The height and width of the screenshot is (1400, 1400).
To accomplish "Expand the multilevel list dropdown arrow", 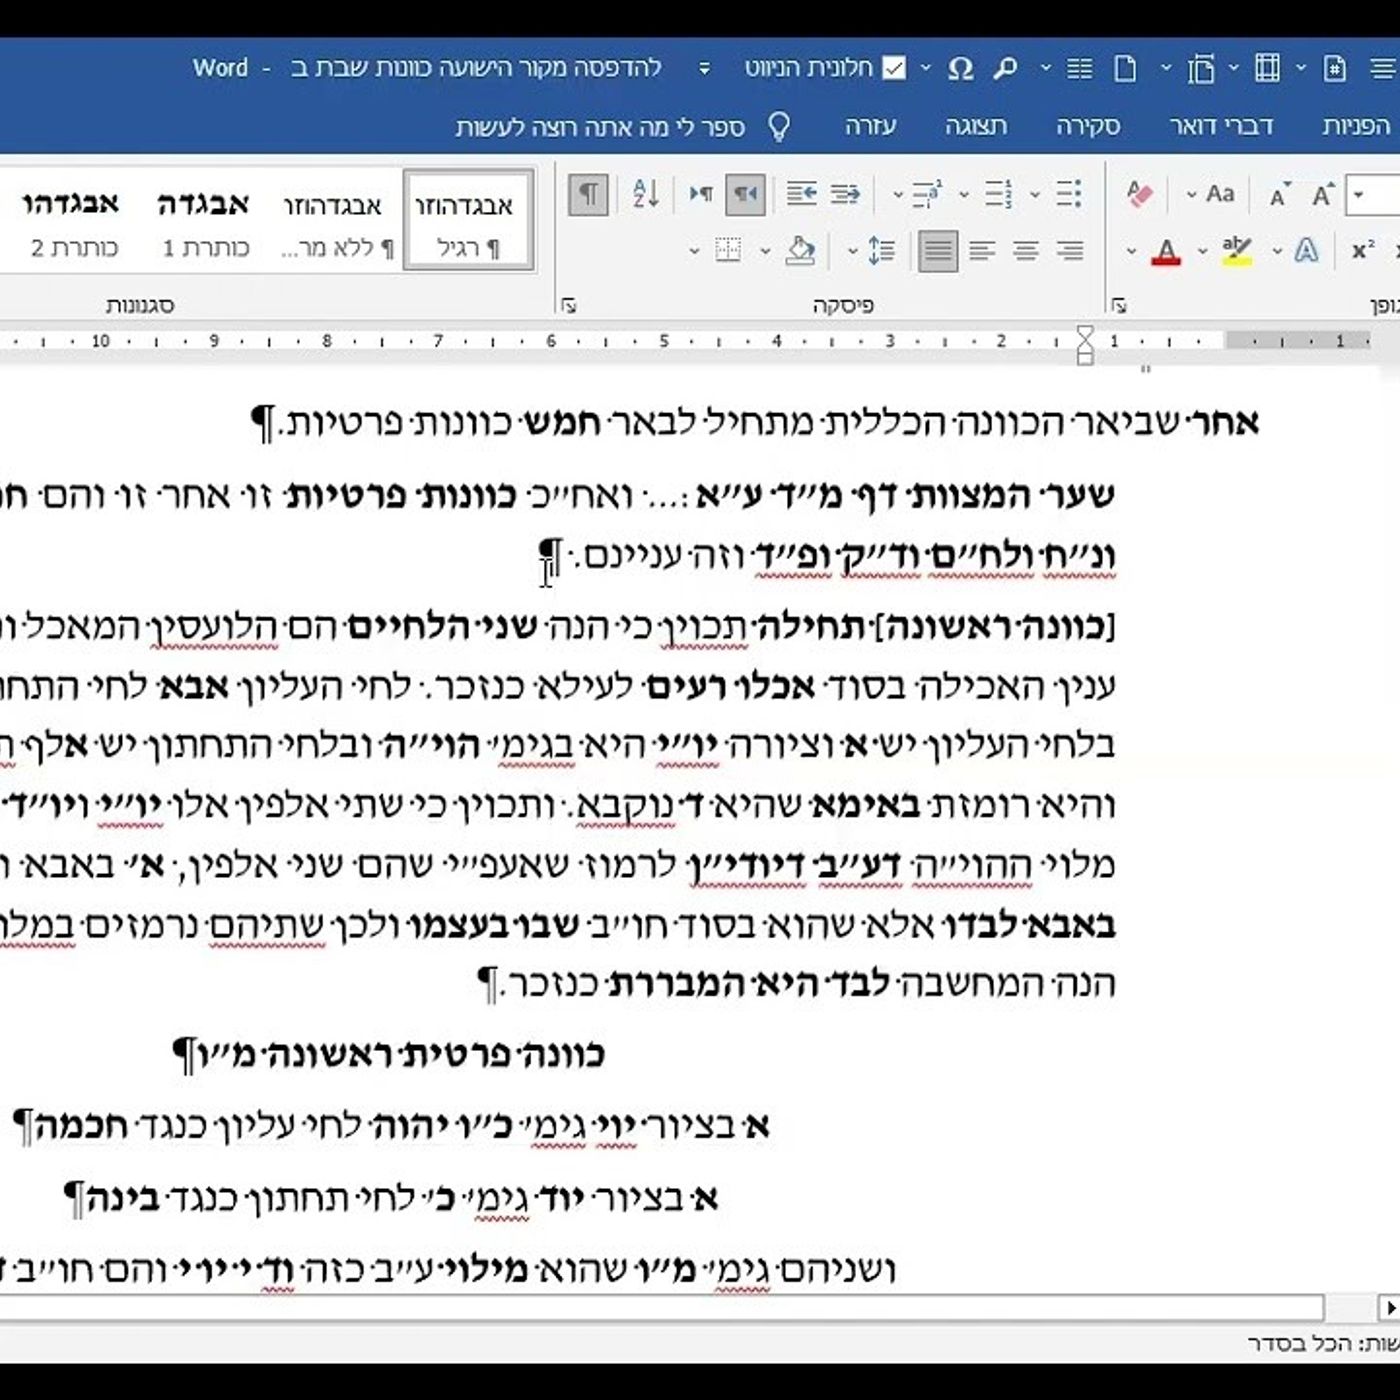I will pyautogui.click(x=897, y=194).
